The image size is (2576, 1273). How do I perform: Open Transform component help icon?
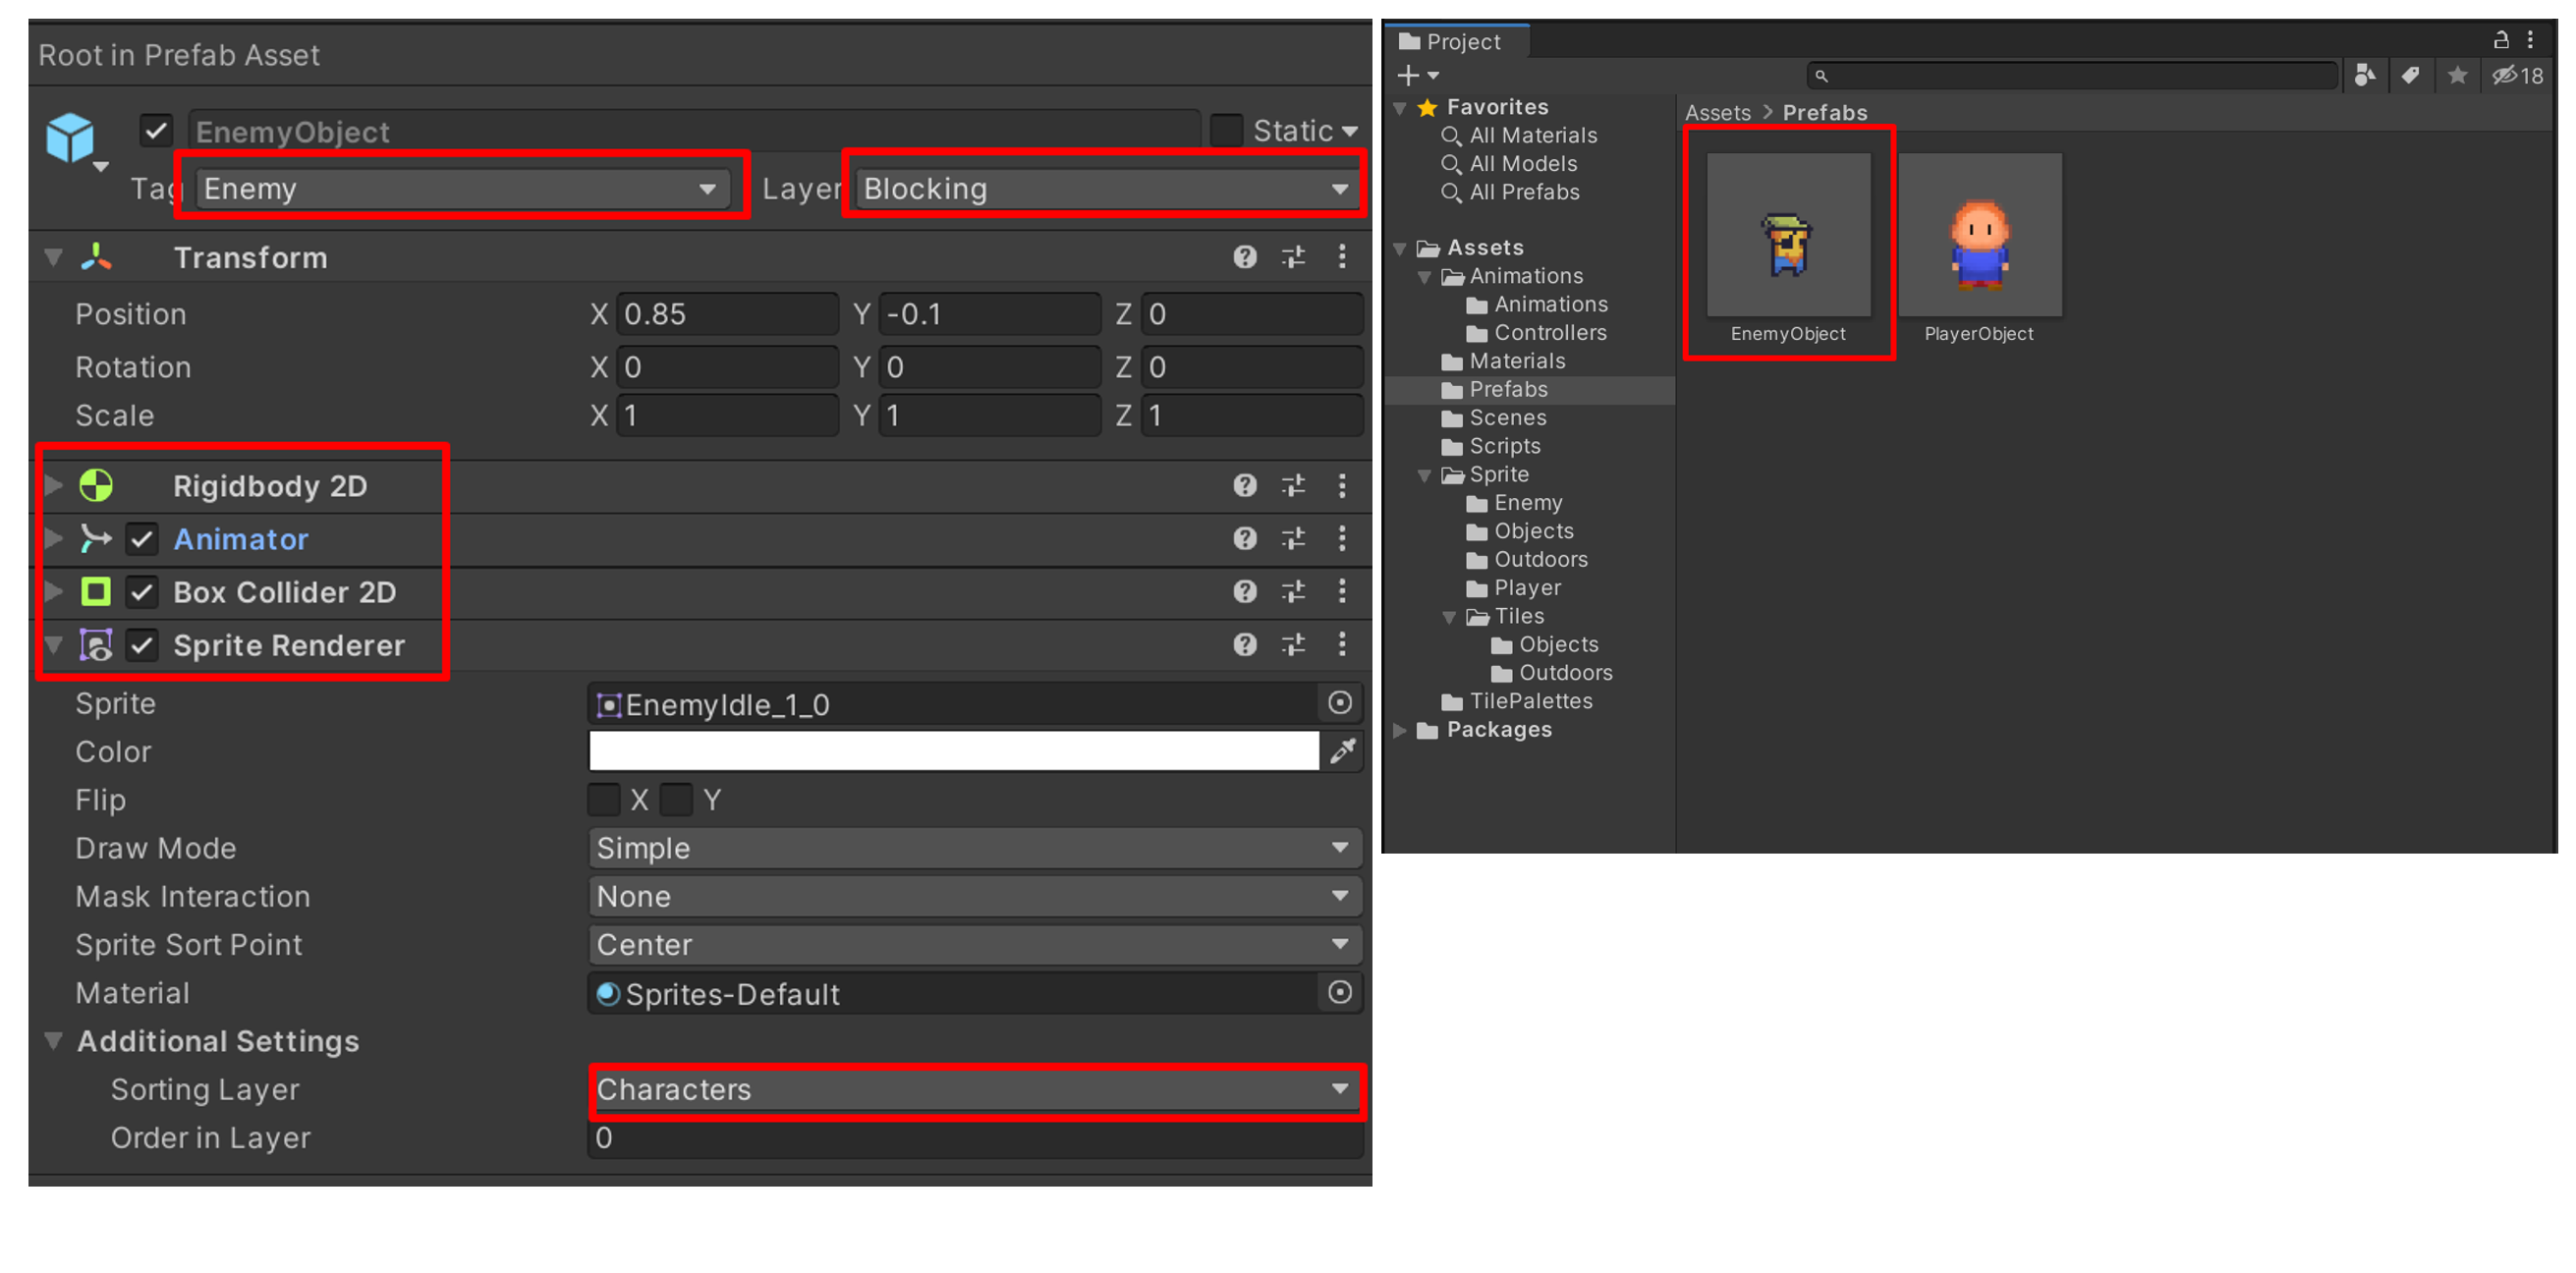(x=1244, y=258)
